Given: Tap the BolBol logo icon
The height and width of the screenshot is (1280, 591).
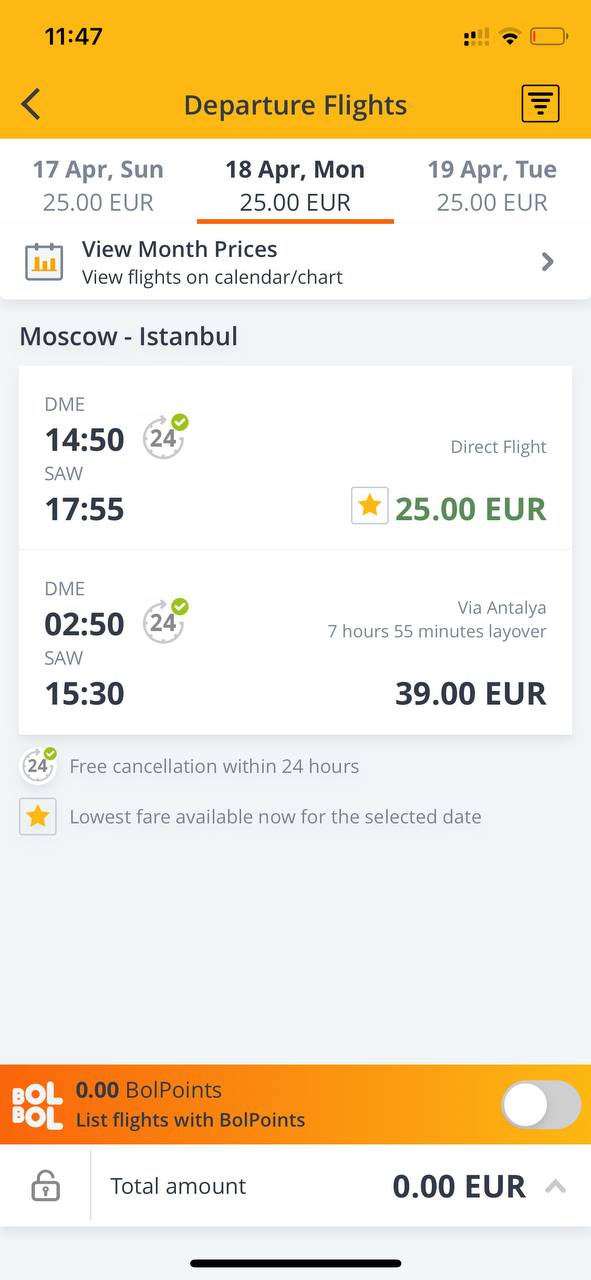Looking at the screenshot, I should point(37,1105).
